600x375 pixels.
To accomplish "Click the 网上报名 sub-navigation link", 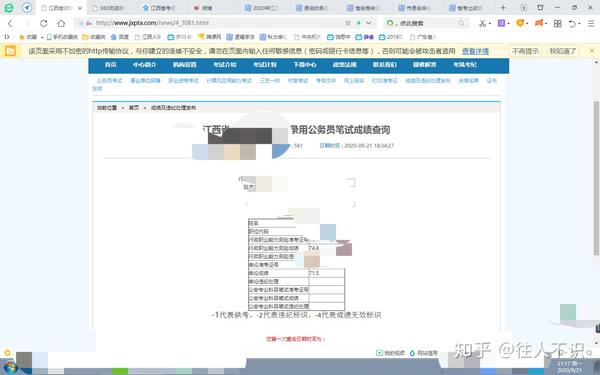I will coord(354,81).
